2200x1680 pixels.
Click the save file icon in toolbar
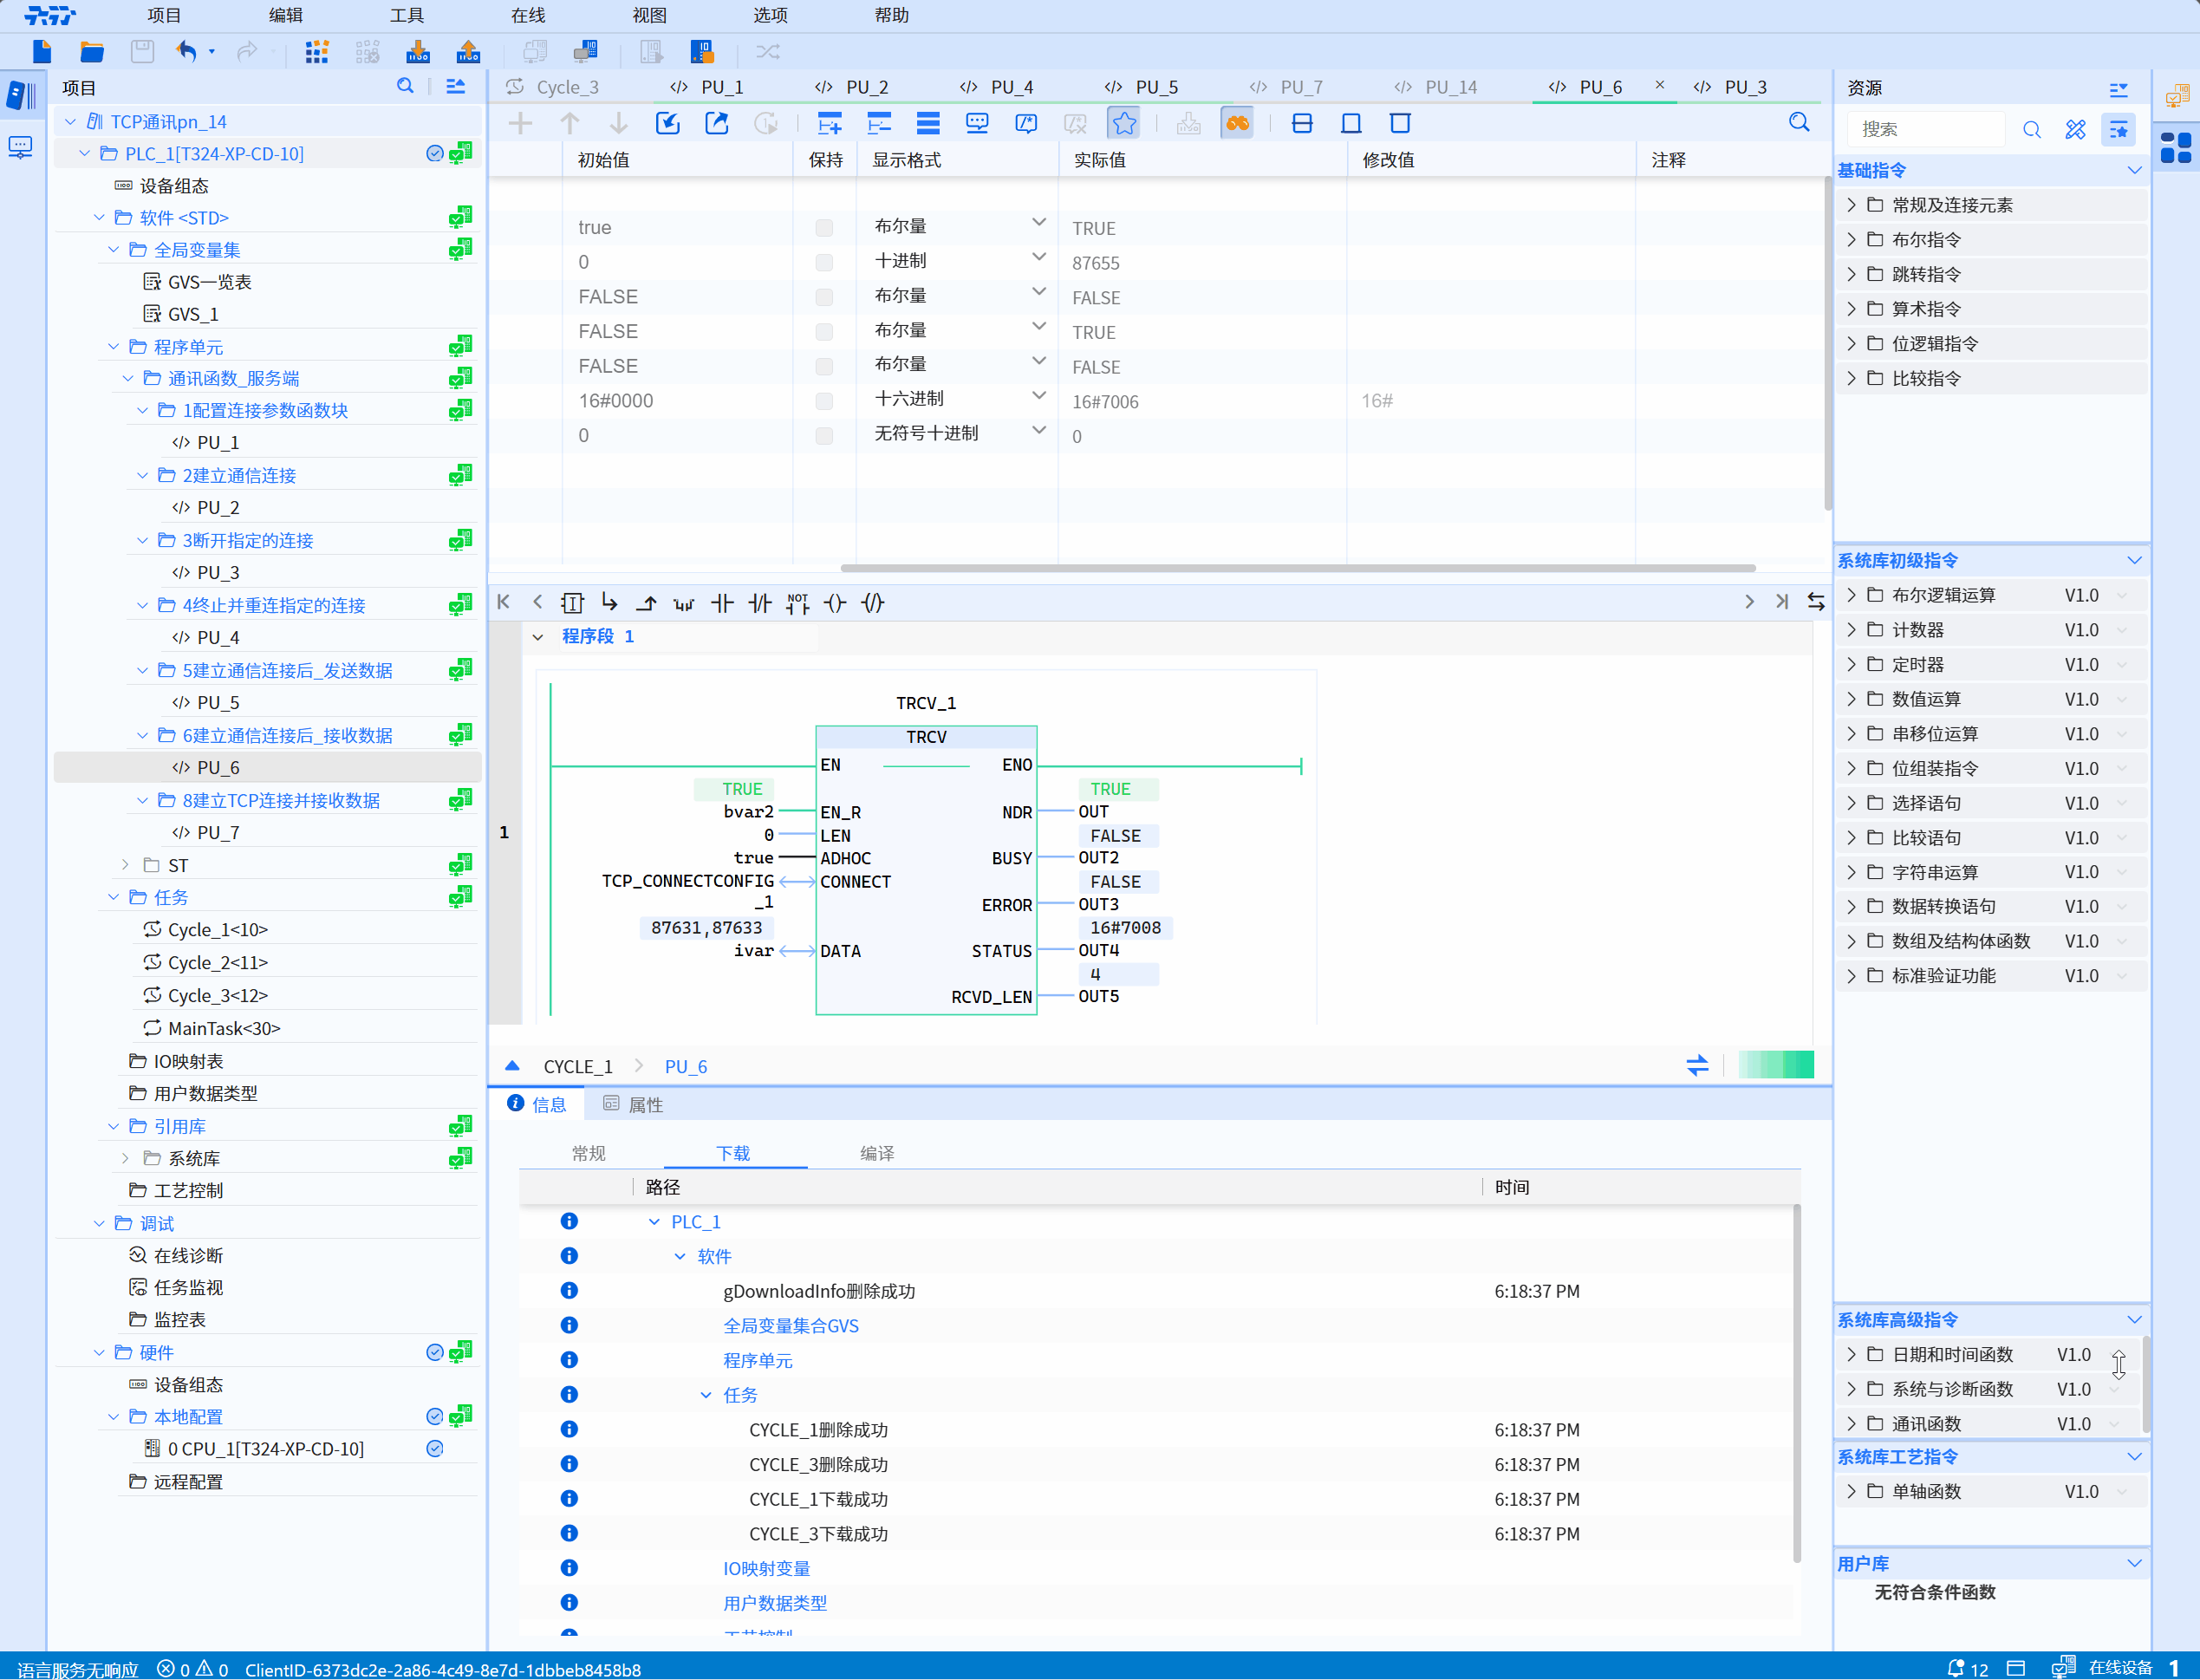coord(142,51)
